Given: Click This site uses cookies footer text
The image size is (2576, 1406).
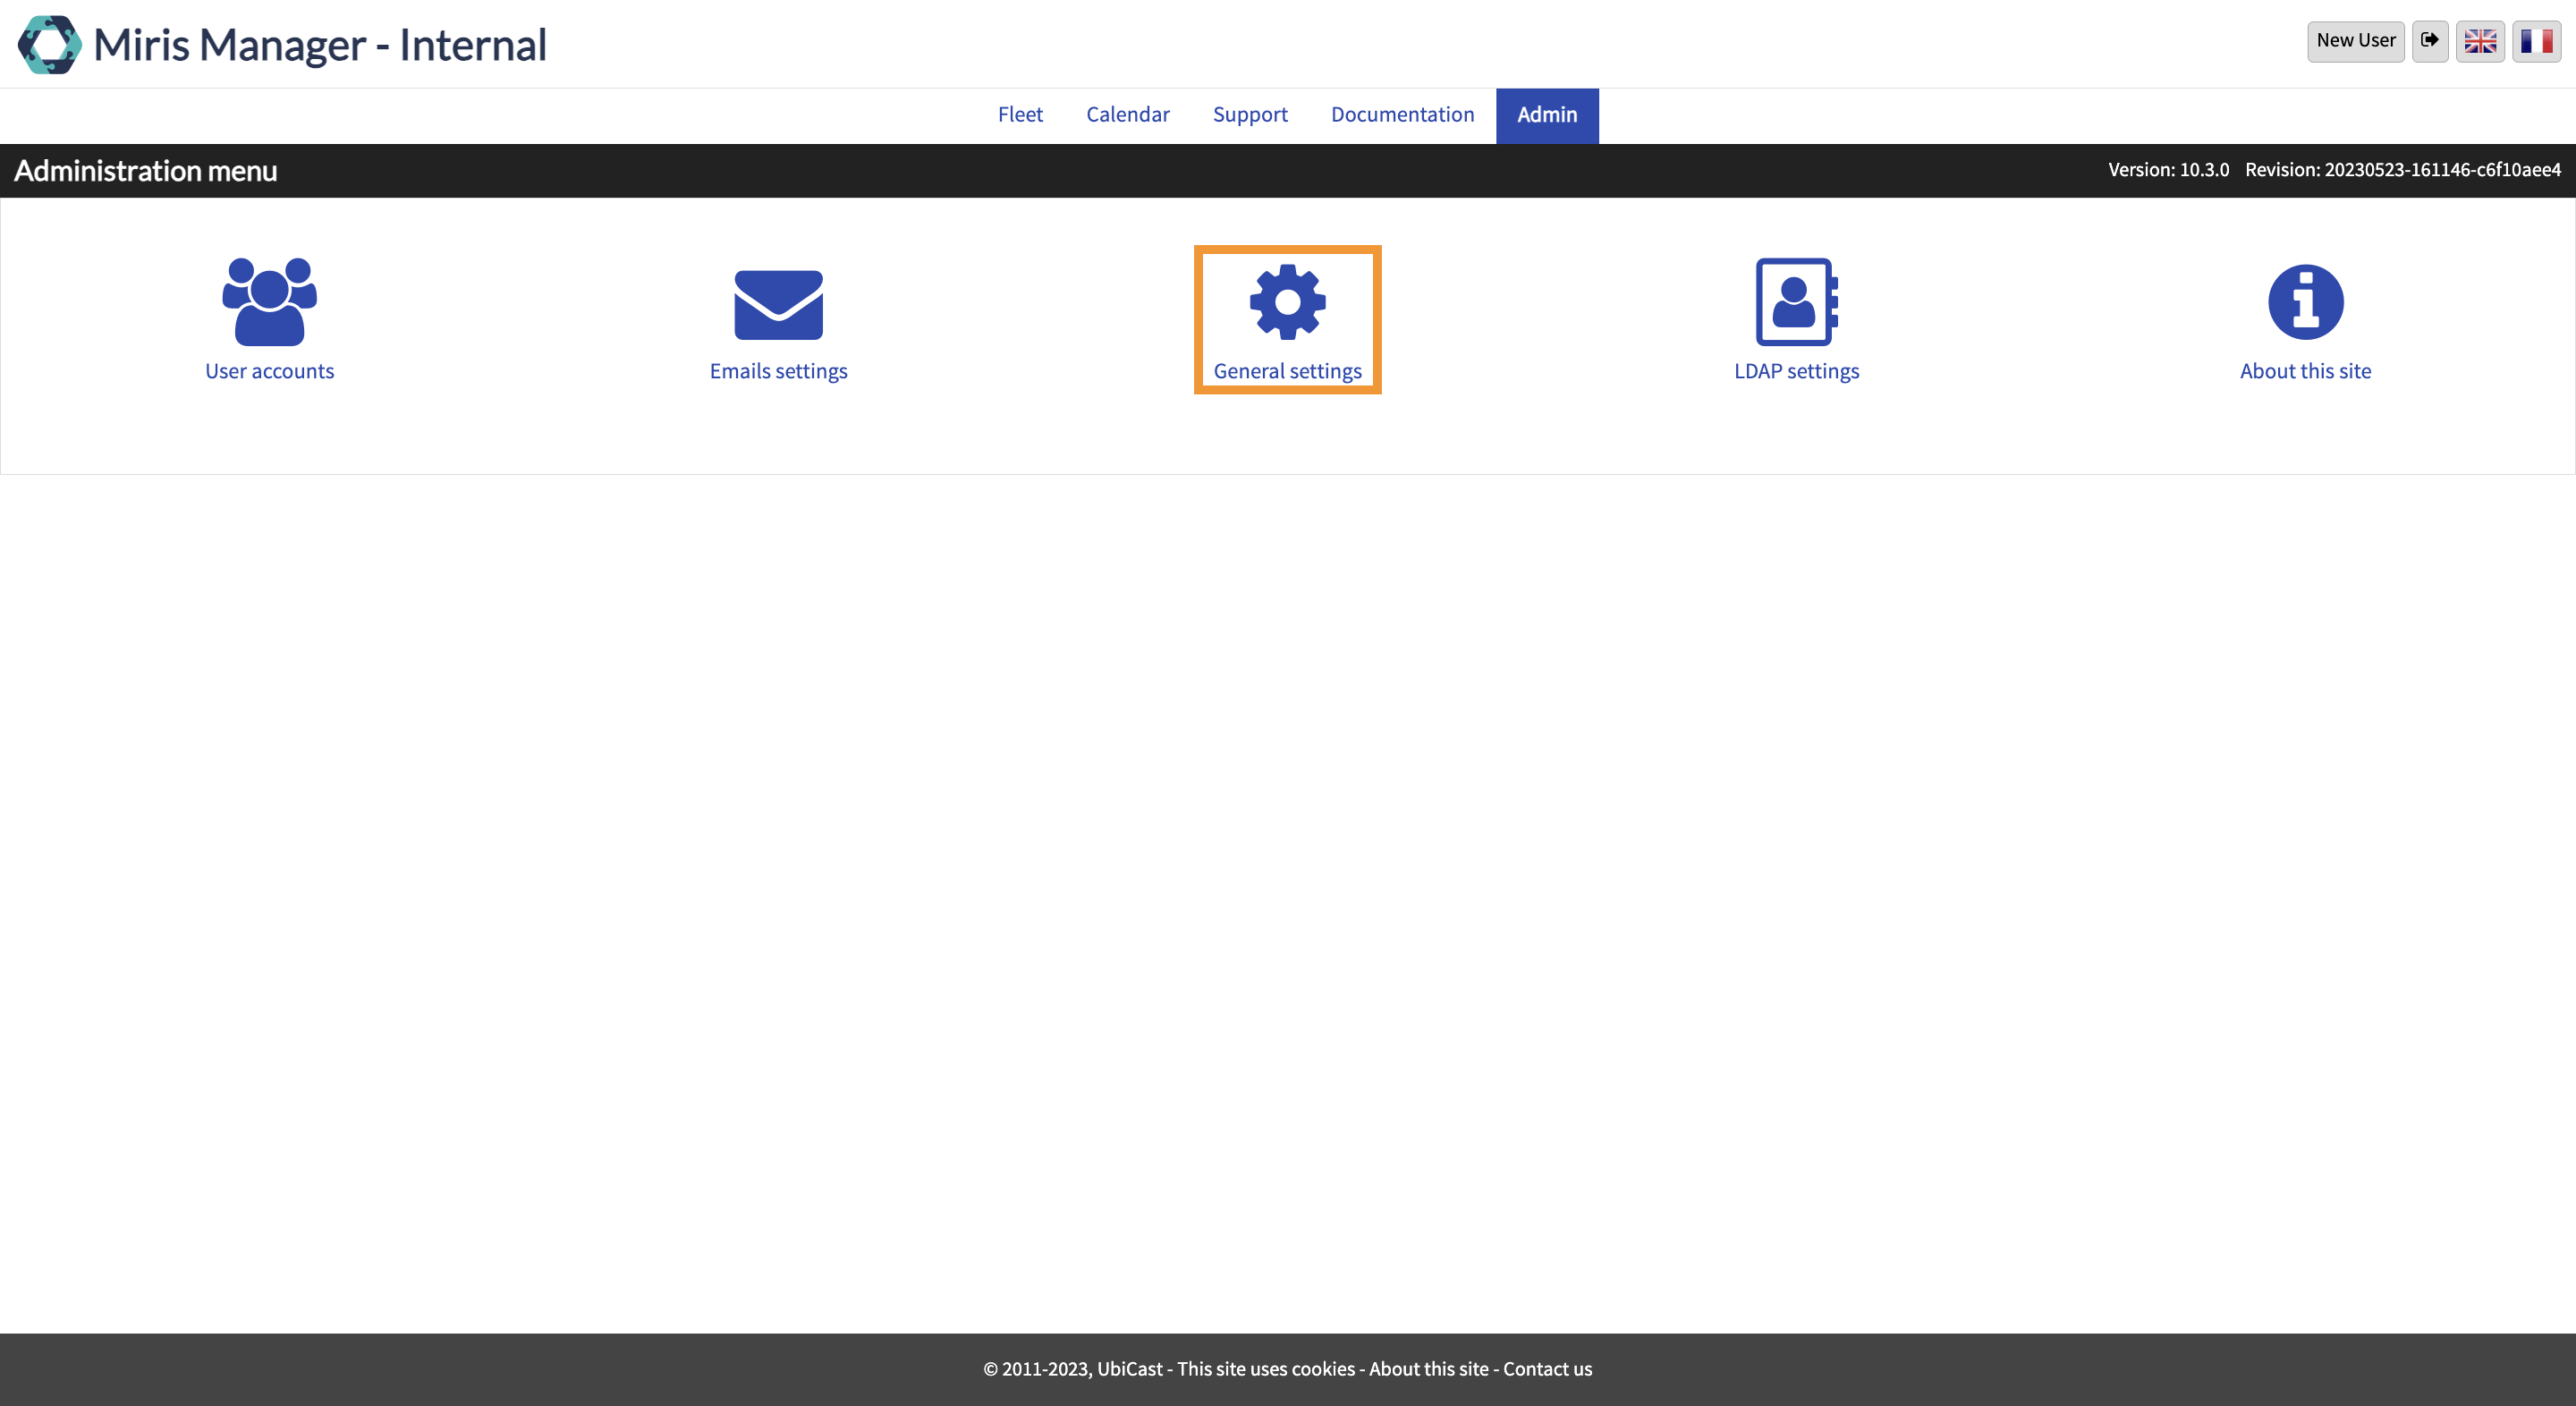Looking at the screenshot, I should click(1265, 1369).
